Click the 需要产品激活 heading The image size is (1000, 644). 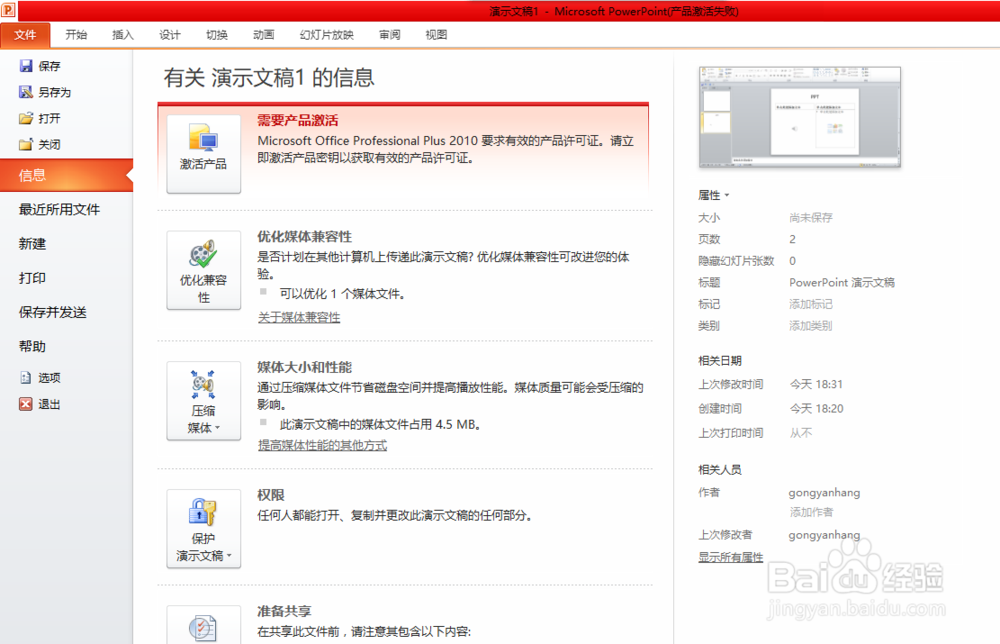coord(298,120)
